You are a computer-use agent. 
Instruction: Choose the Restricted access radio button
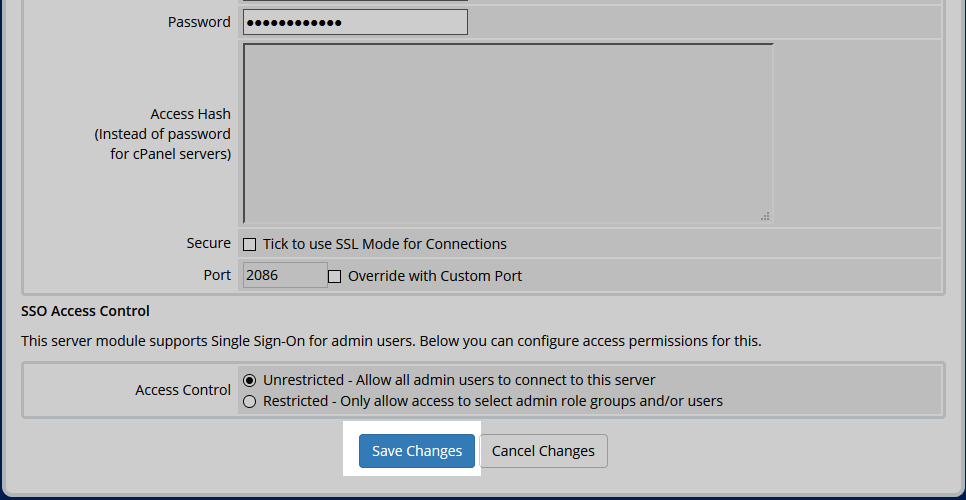coord(250,401)
